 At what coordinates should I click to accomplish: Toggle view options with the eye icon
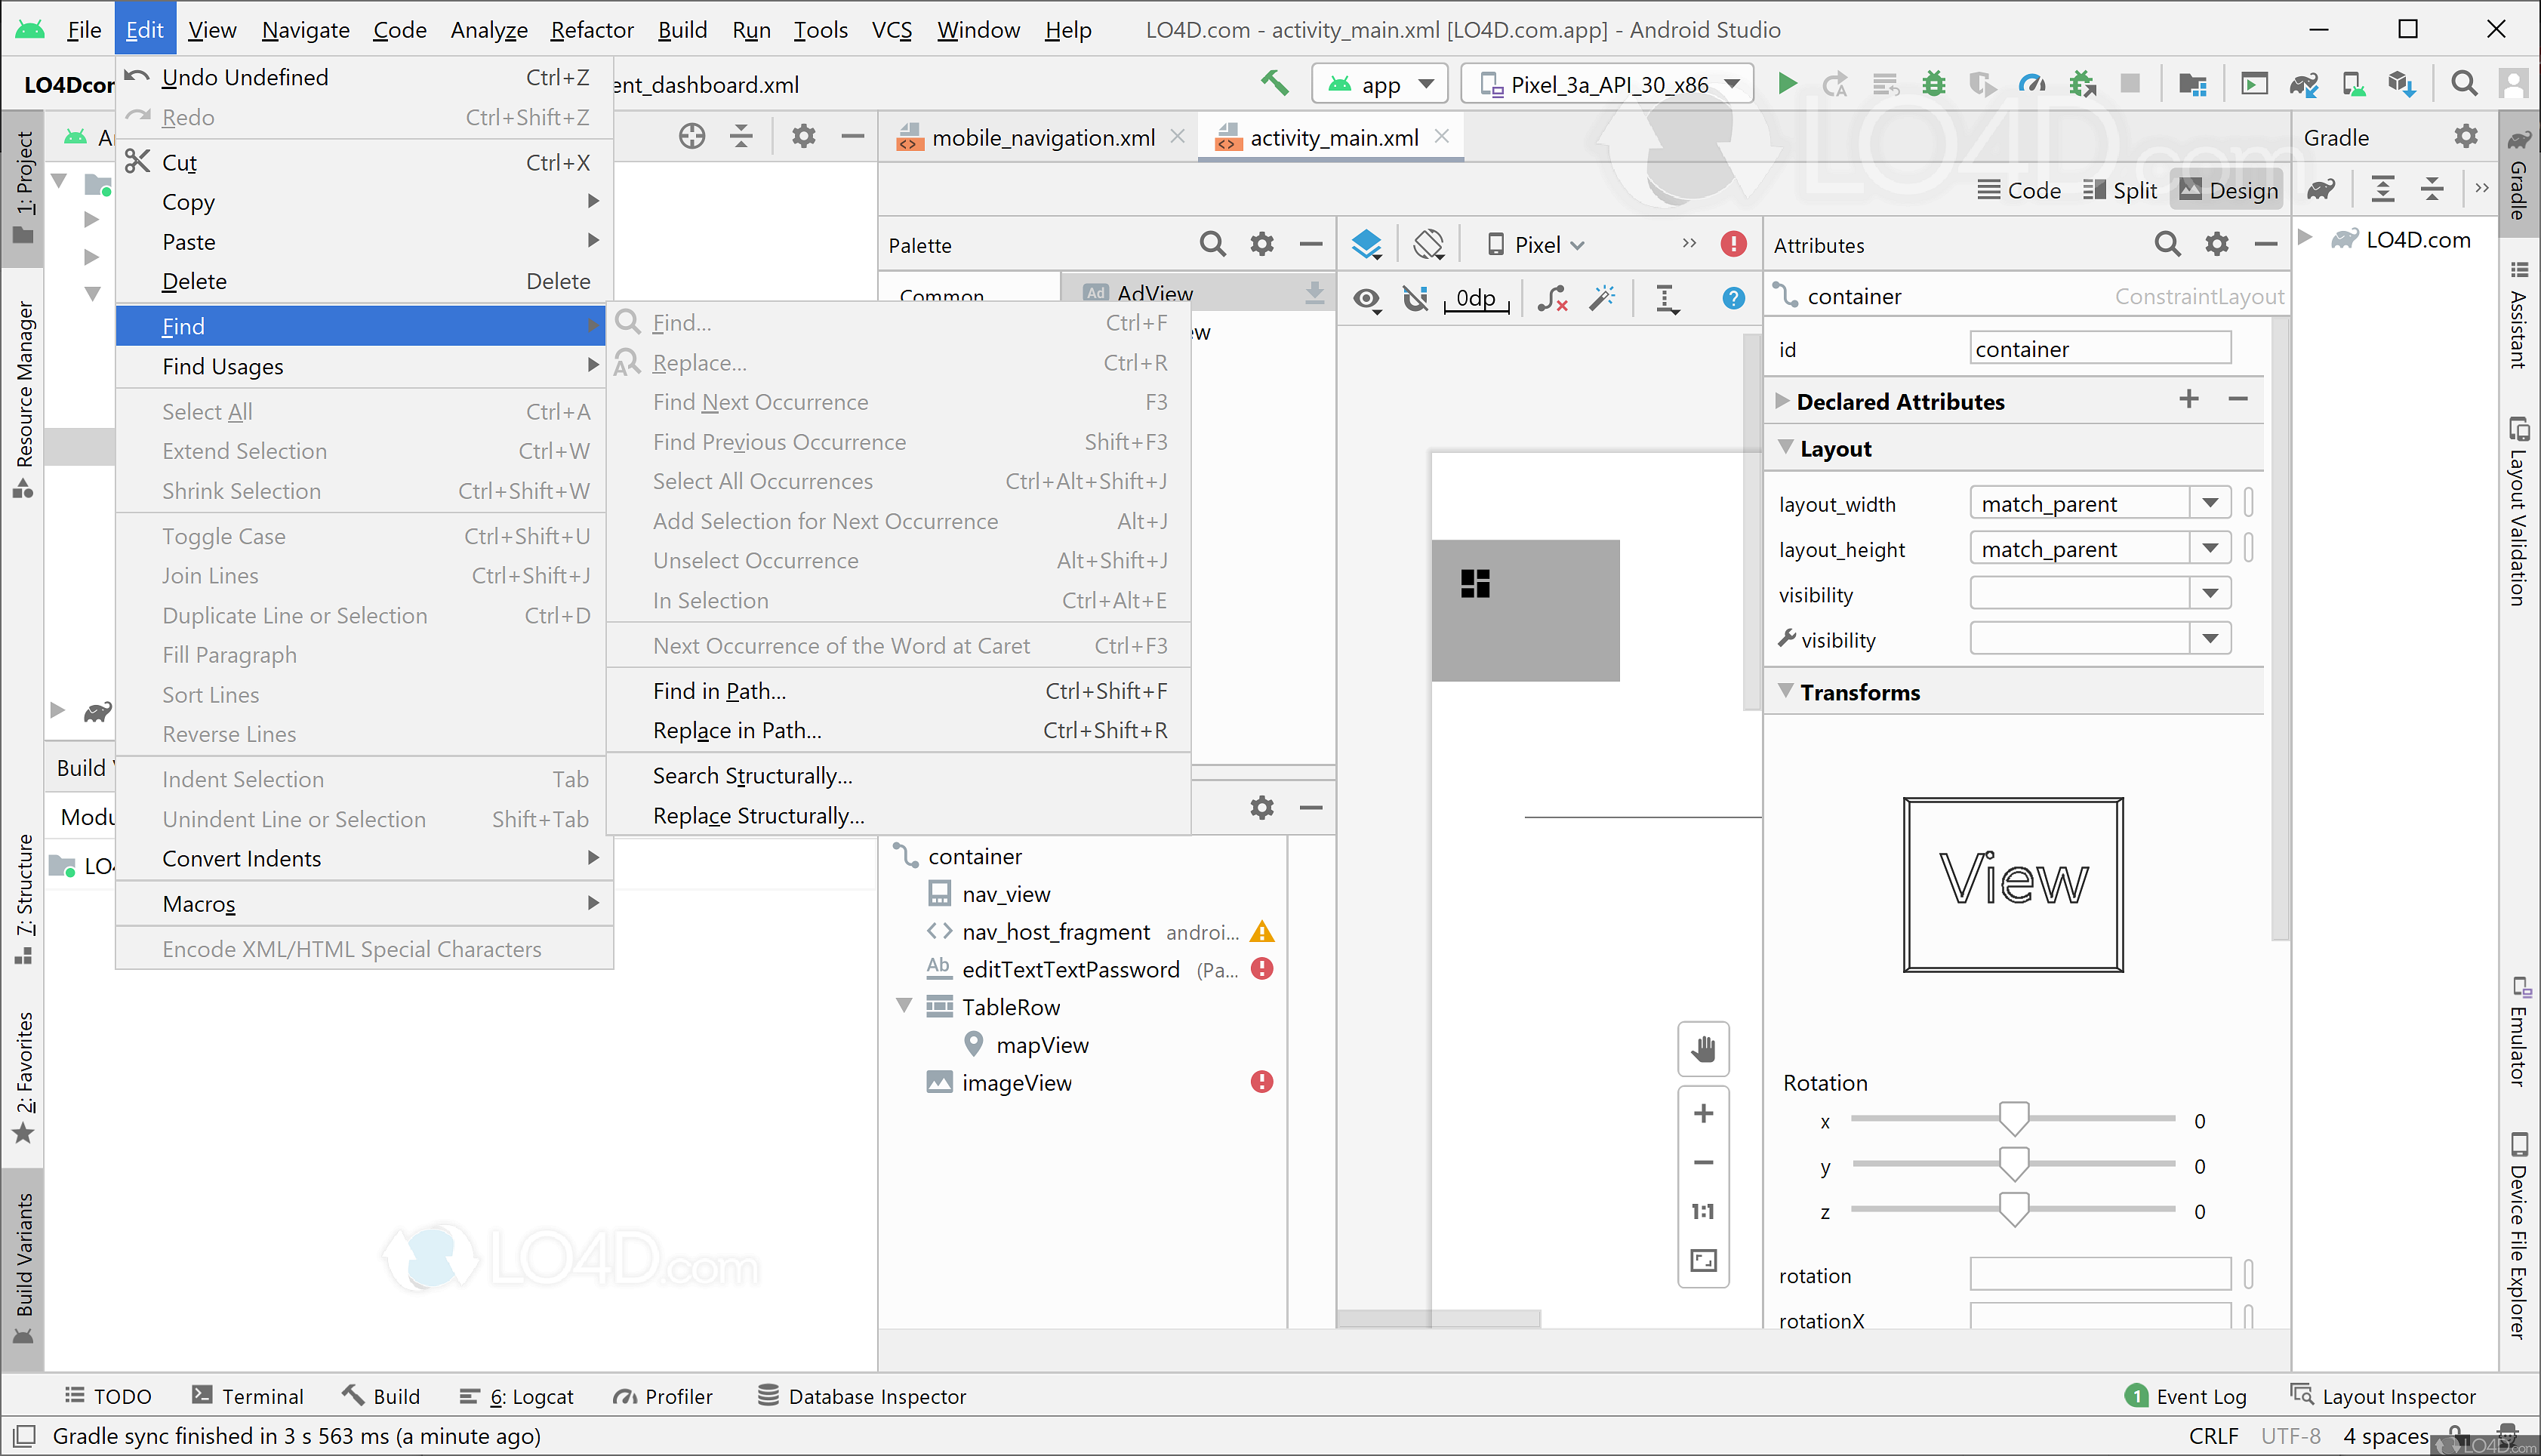click(x=1366, y=298)
